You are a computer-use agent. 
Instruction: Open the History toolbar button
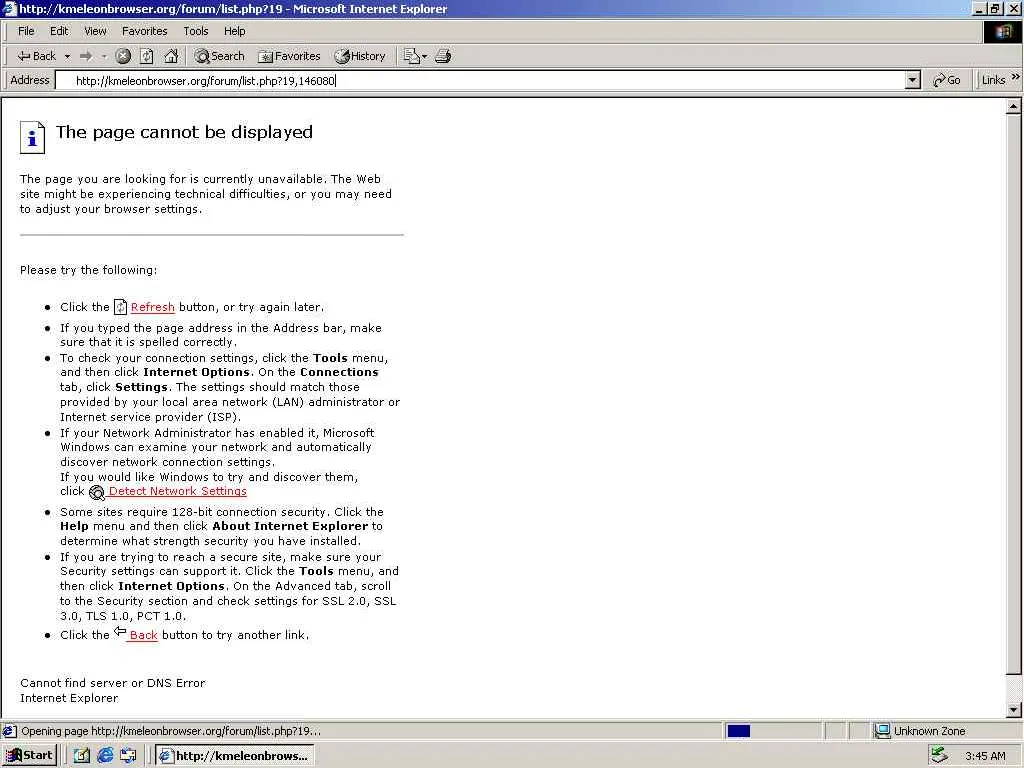click(x=360, y=56)
